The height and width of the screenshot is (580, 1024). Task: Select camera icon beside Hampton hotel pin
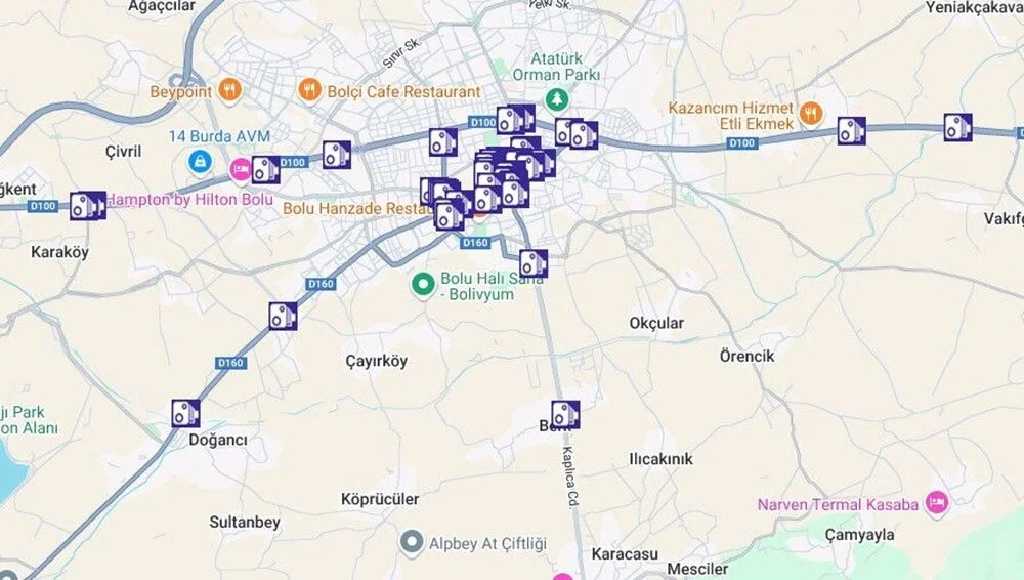(266, 170)
